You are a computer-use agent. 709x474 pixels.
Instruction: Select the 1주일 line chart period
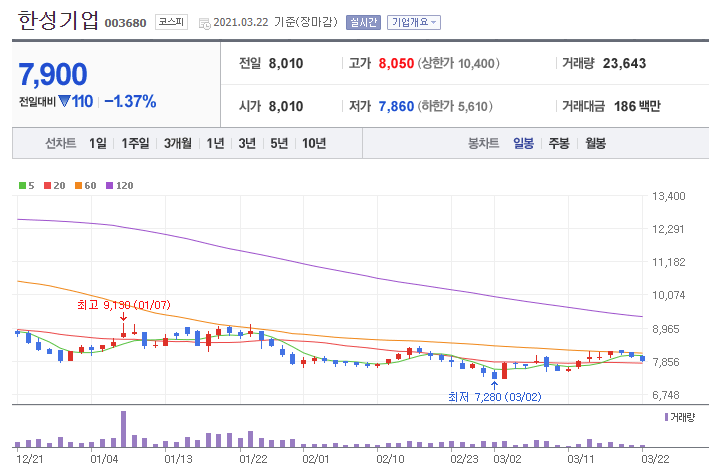135,143
